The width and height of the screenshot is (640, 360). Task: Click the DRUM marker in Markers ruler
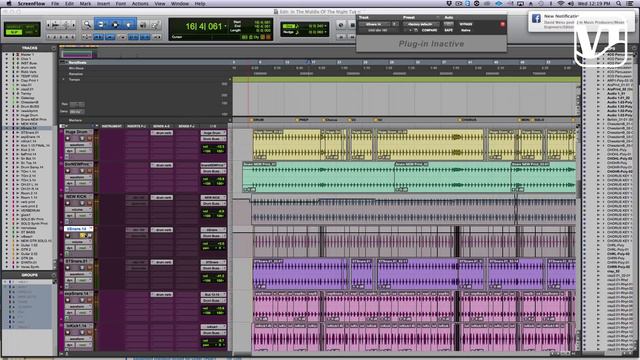click(x=258, y=120)
